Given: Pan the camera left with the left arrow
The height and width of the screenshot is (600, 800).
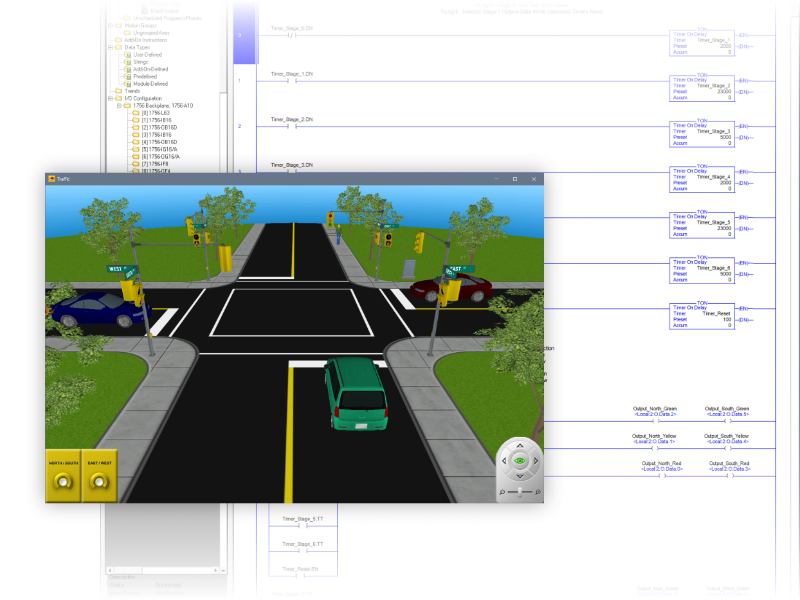Looking at the screenshot, I should 504,461.
